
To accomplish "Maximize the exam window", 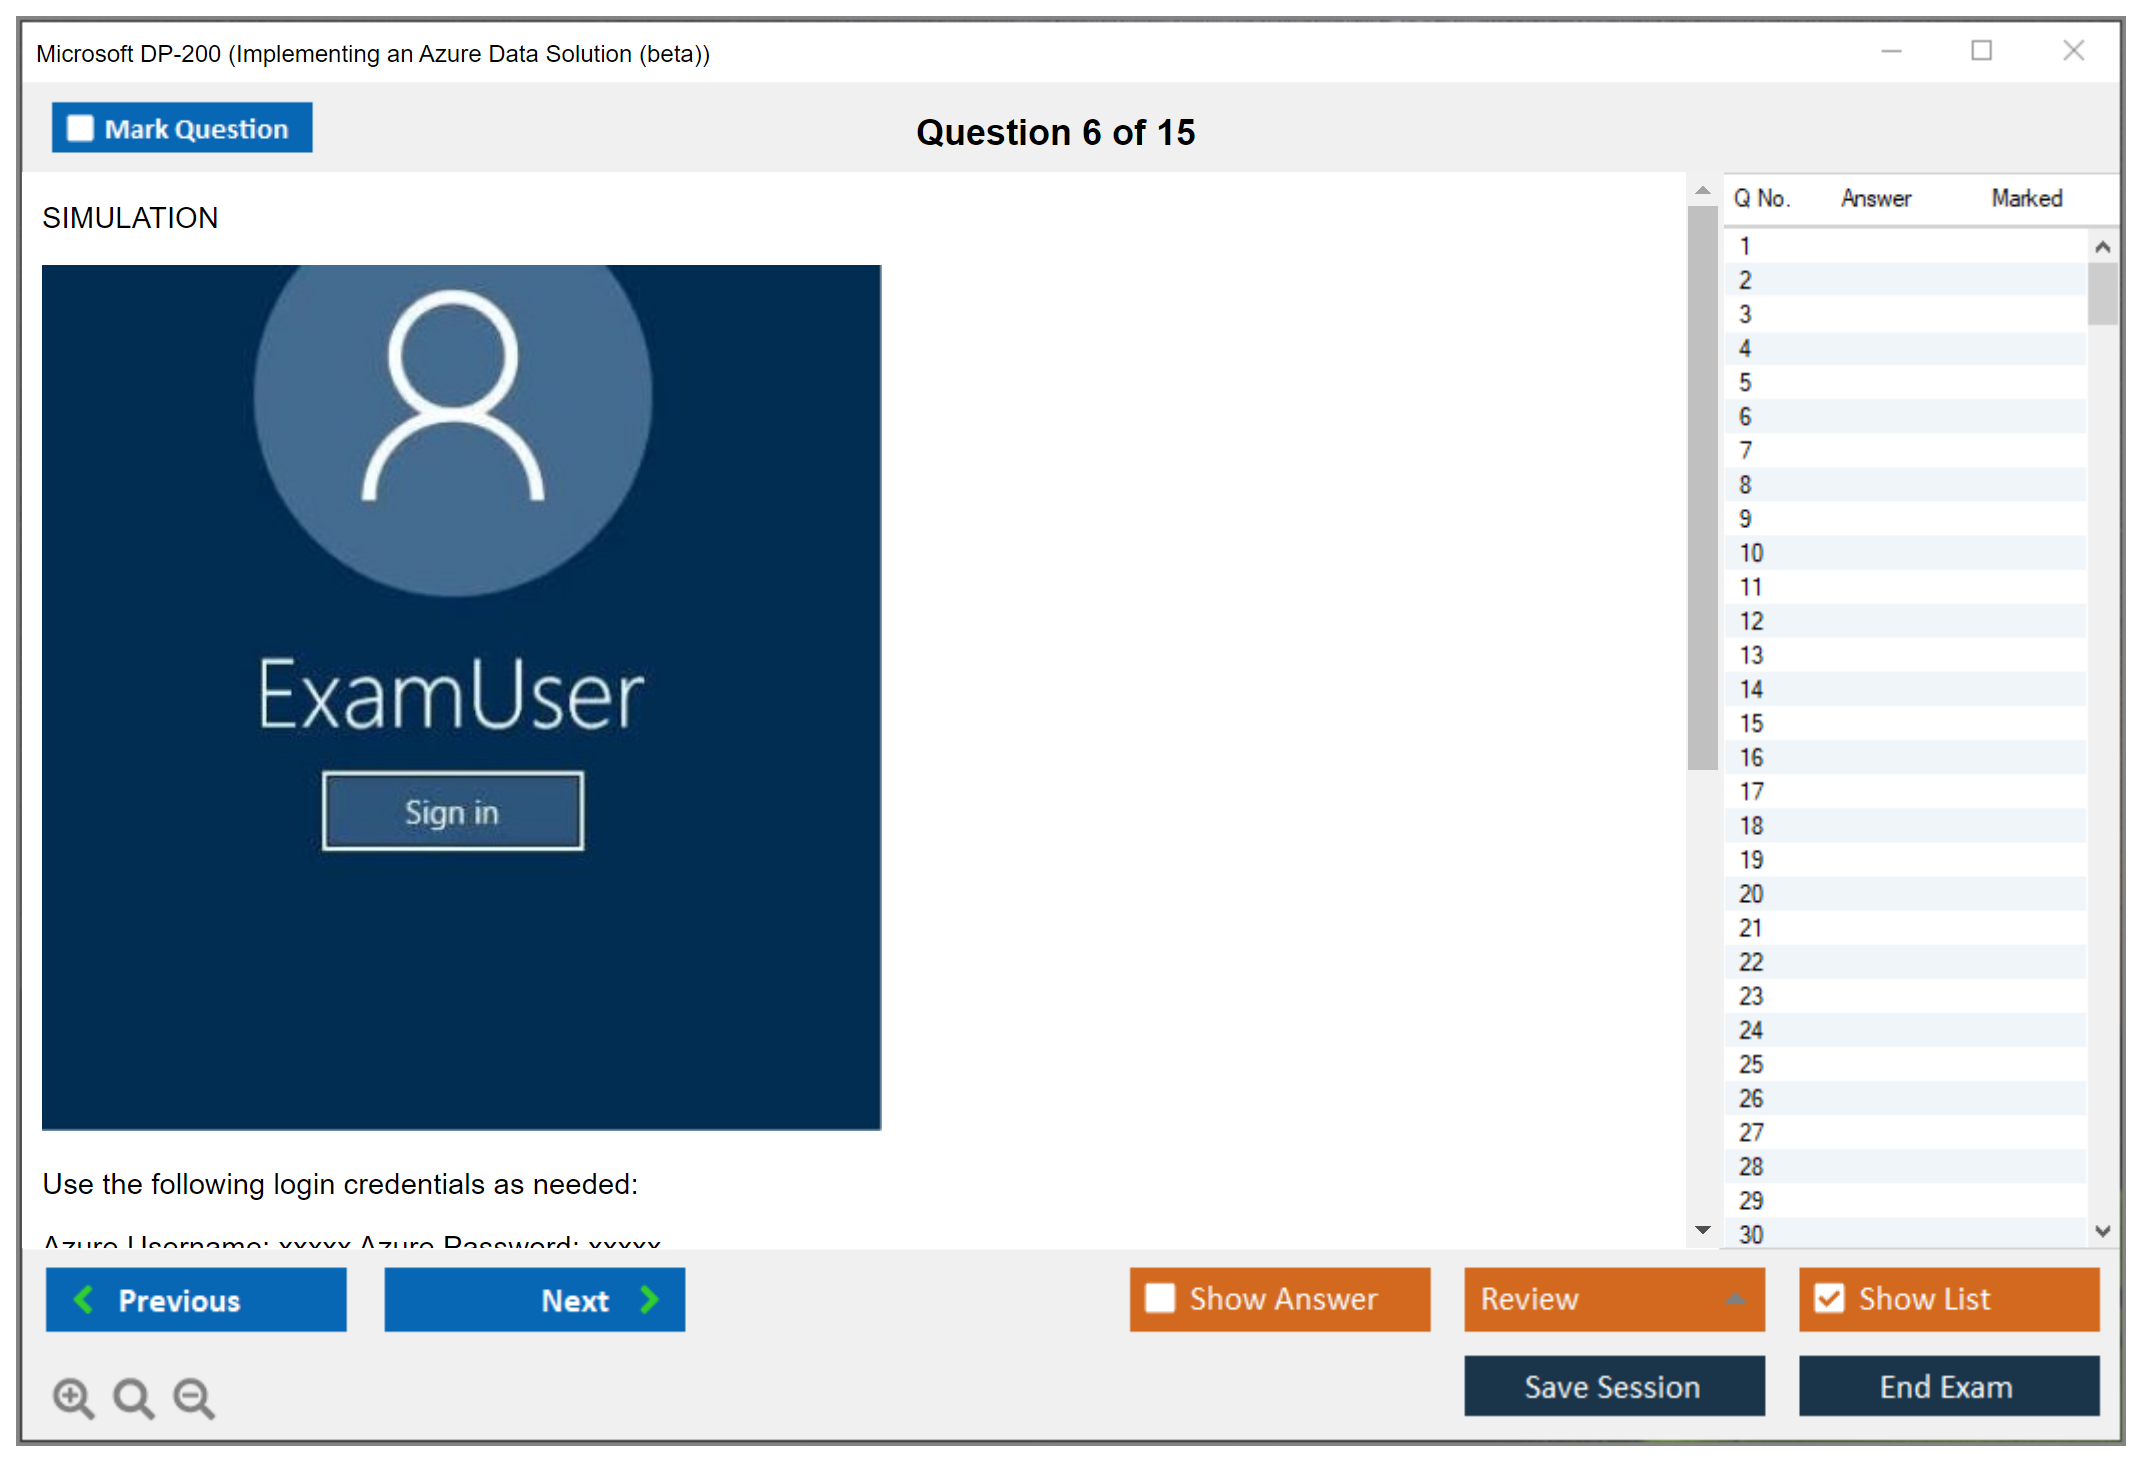I will [1981, 51].
